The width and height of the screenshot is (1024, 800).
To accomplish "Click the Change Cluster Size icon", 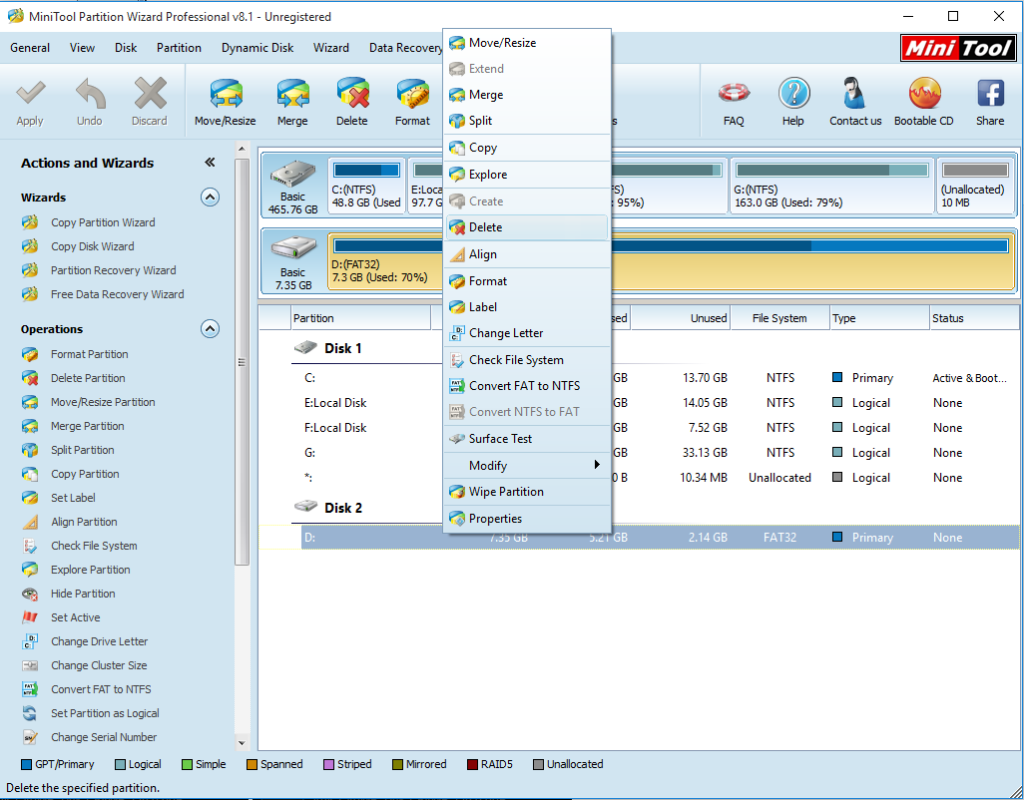I will point(29,665).
